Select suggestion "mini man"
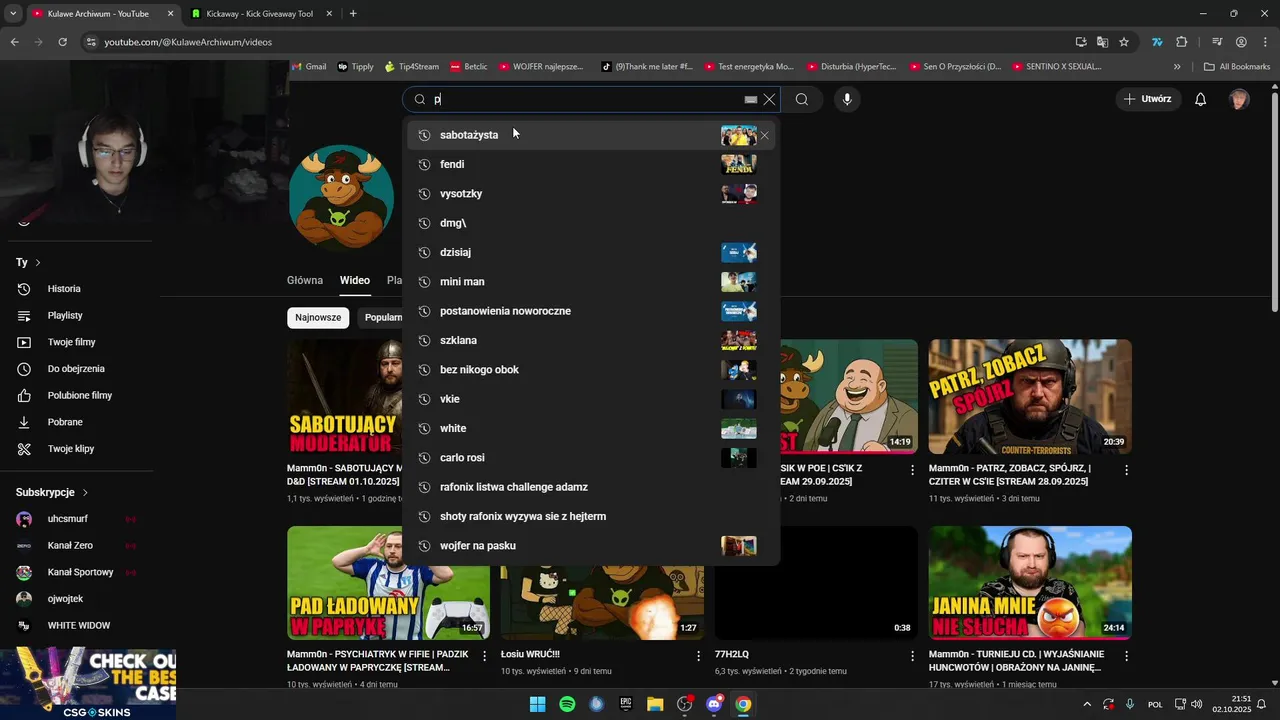The height and width of the screenshot is (720, 1280). (x=590, y=282)
